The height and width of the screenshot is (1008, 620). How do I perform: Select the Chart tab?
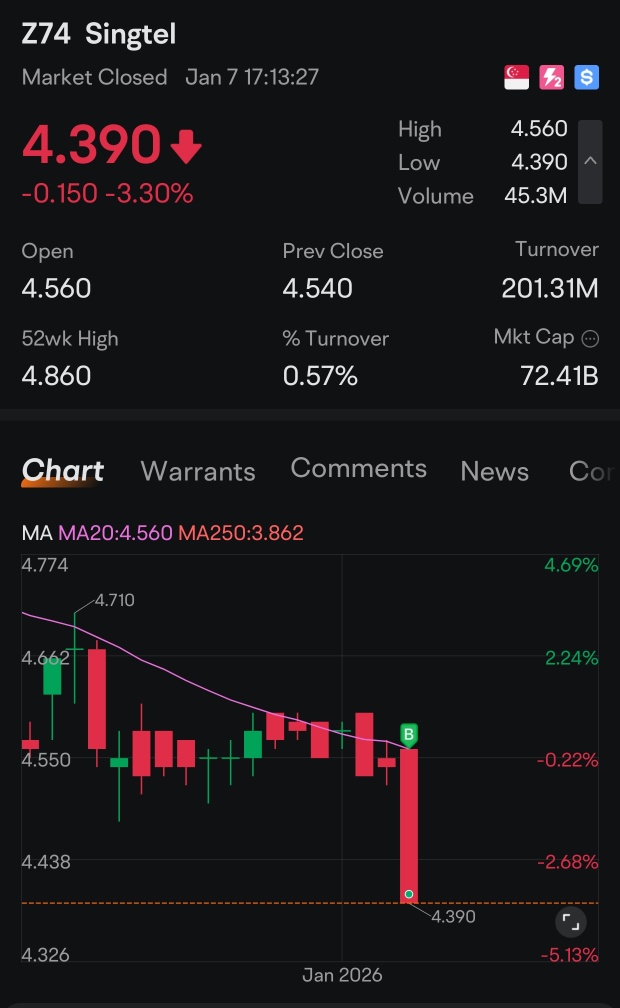tap(62, 471)
